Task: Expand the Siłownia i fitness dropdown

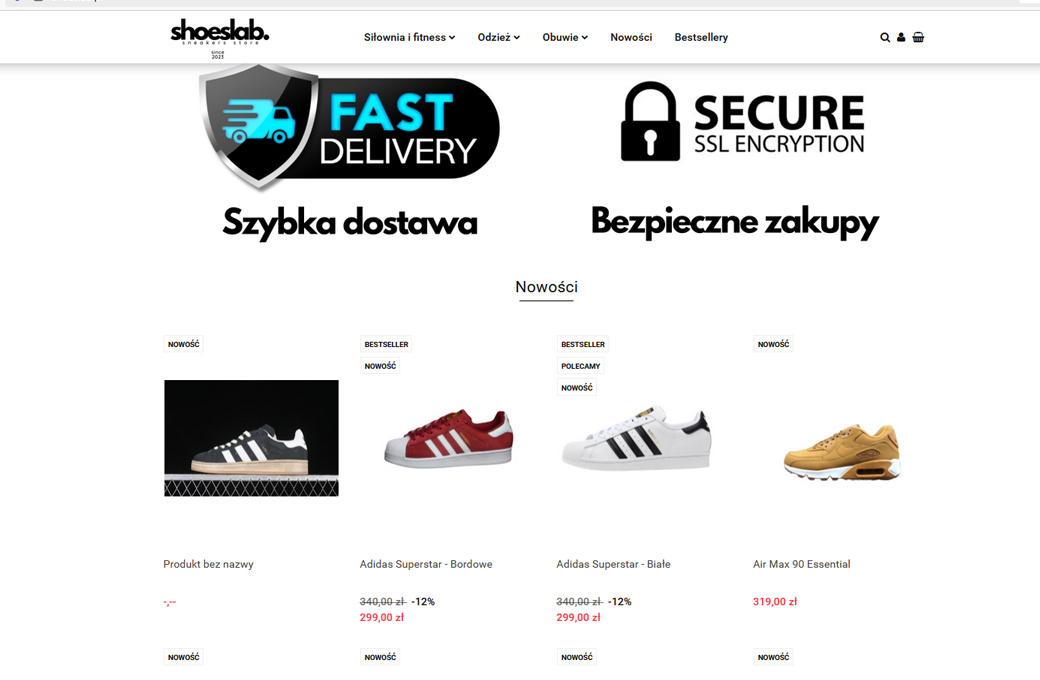Action: tap(409, 37)
